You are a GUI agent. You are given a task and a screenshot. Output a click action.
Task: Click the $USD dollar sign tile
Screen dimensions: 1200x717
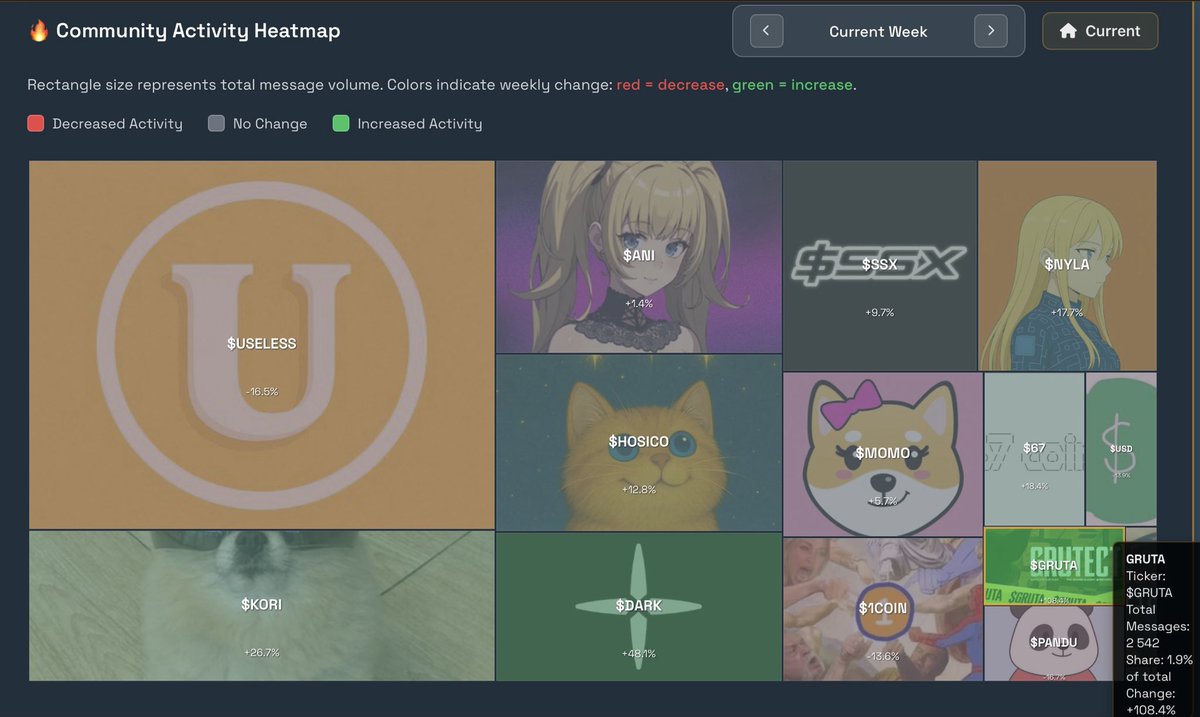(x=1121, y=449)
